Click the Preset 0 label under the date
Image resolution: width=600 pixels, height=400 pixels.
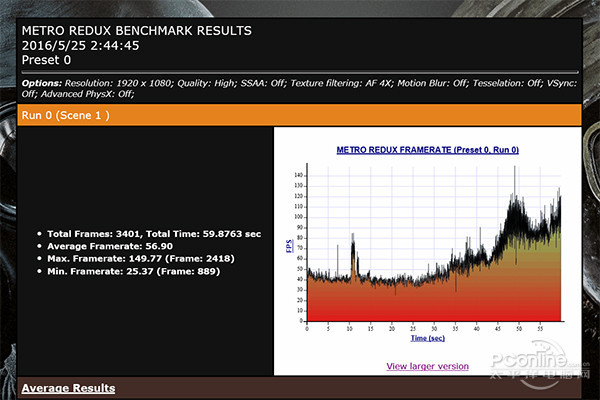48,59
